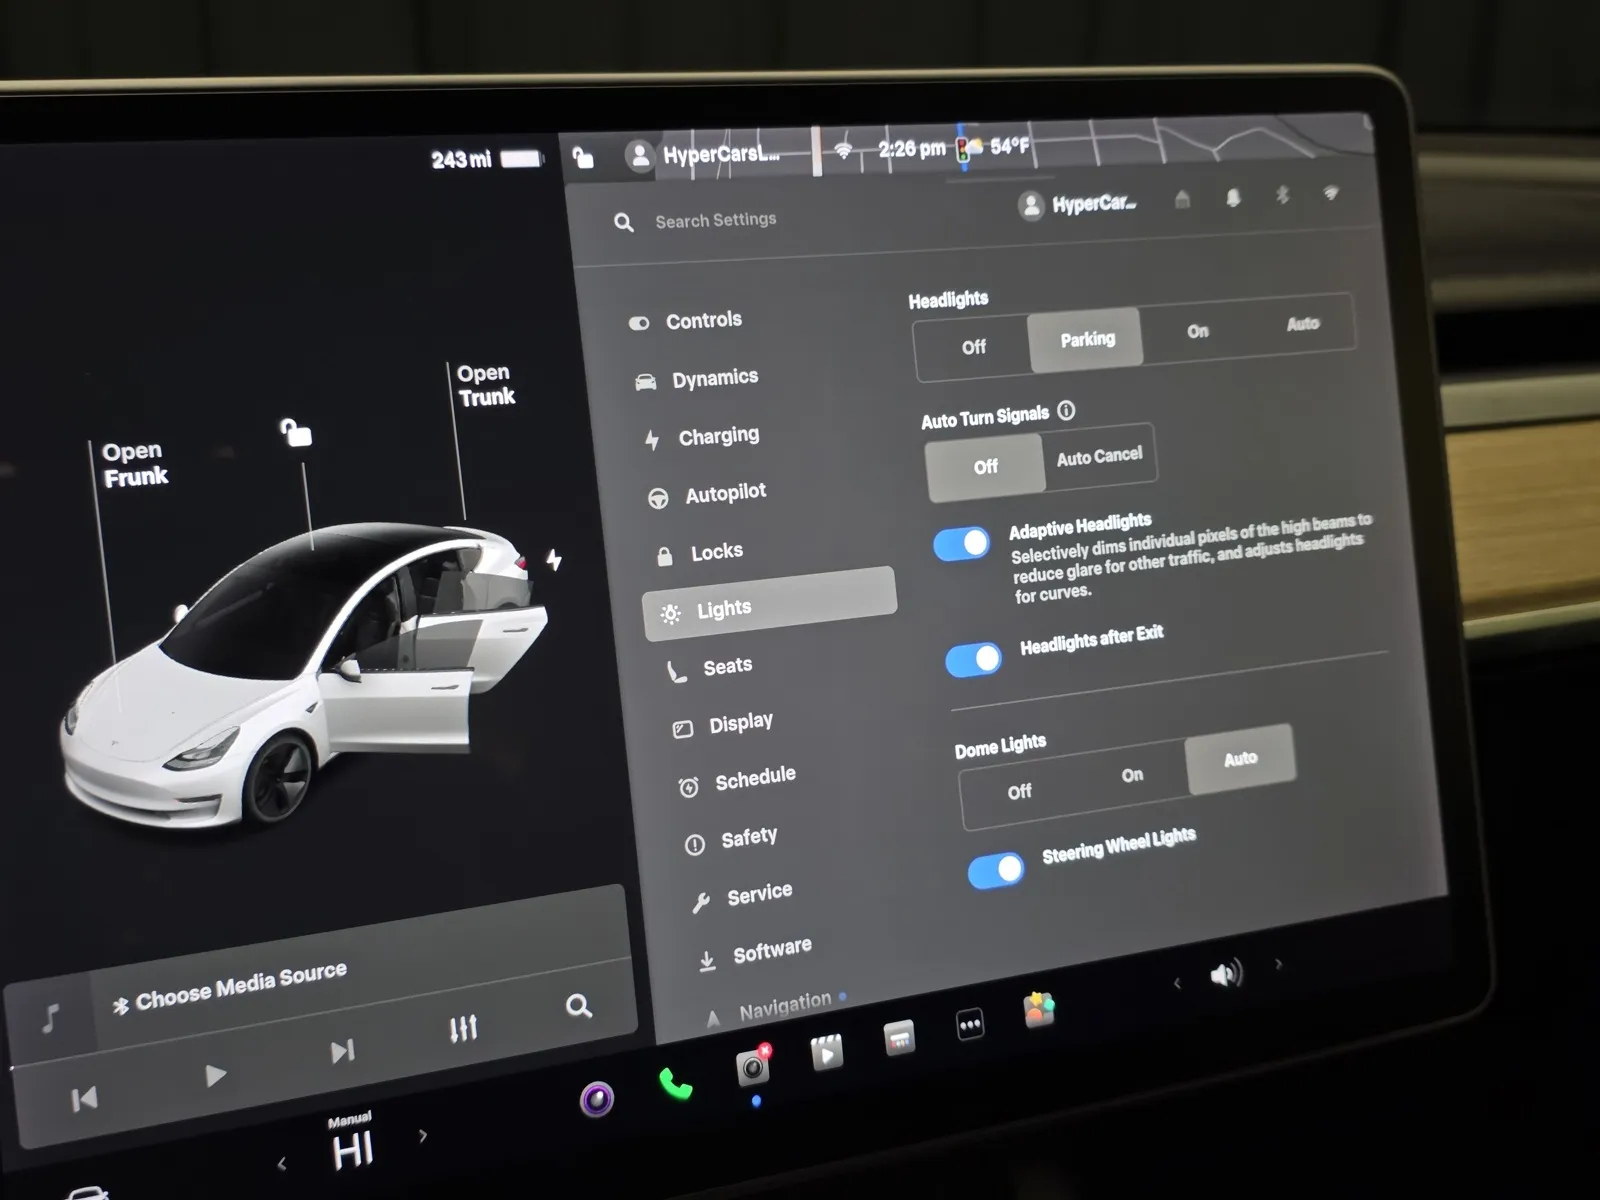Tap the notification bell icon

click(x=1233, y=198)
